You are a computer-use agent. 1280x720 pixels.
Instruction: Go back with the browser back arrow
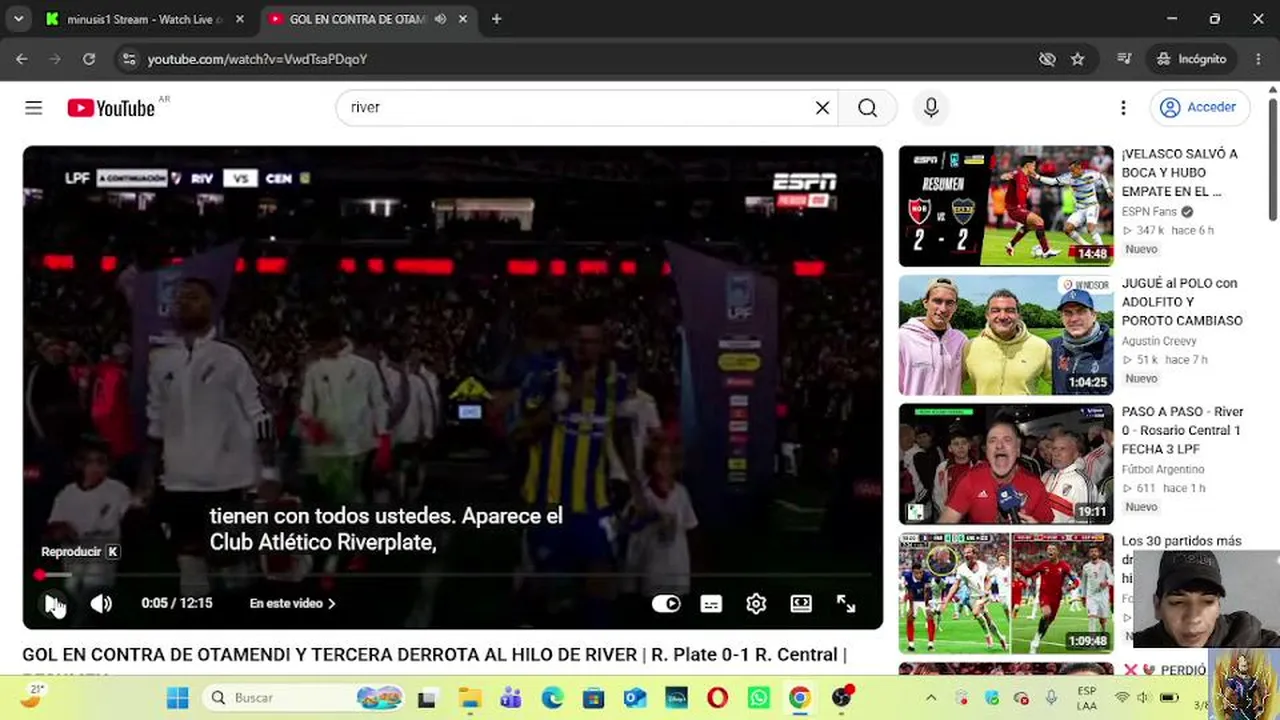(x=22, y=59)
